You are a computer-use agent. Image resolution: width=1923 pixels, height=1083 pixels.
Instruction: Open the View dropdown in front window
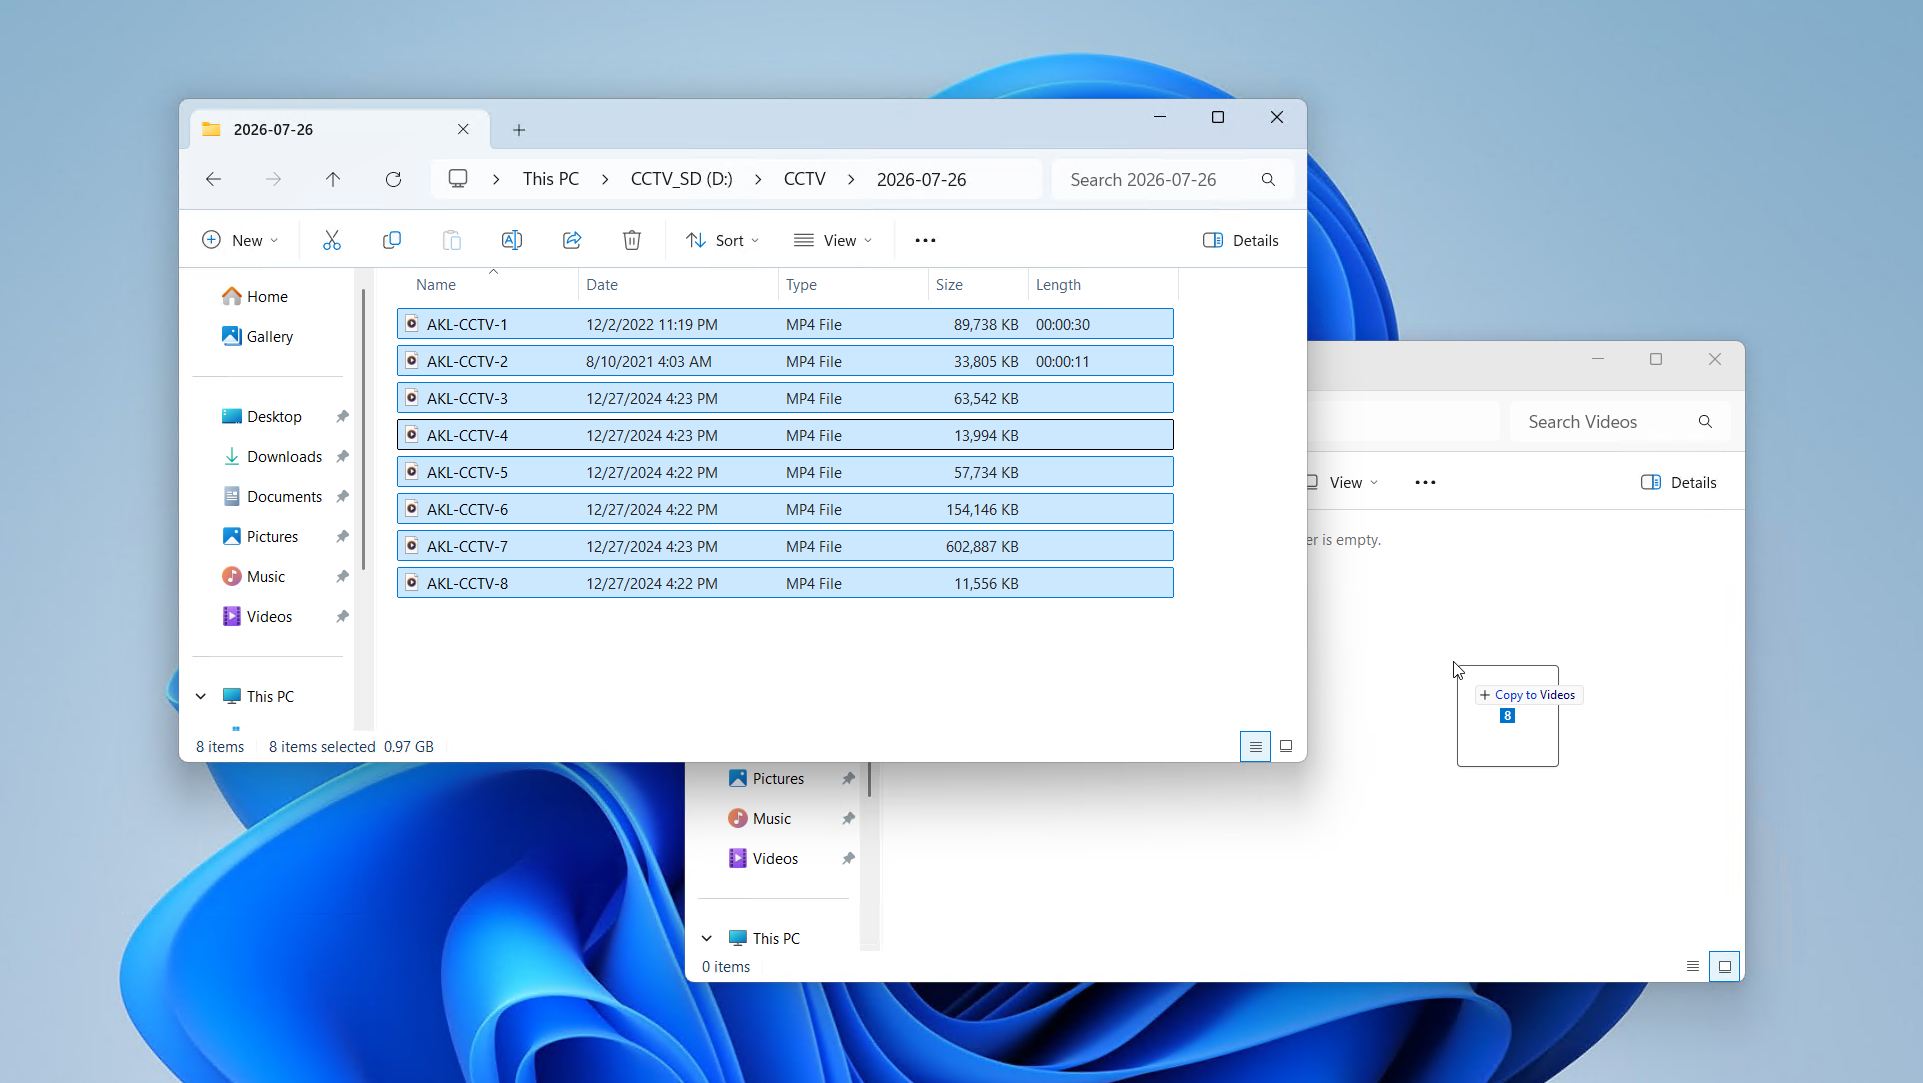[x=833, y=240]
